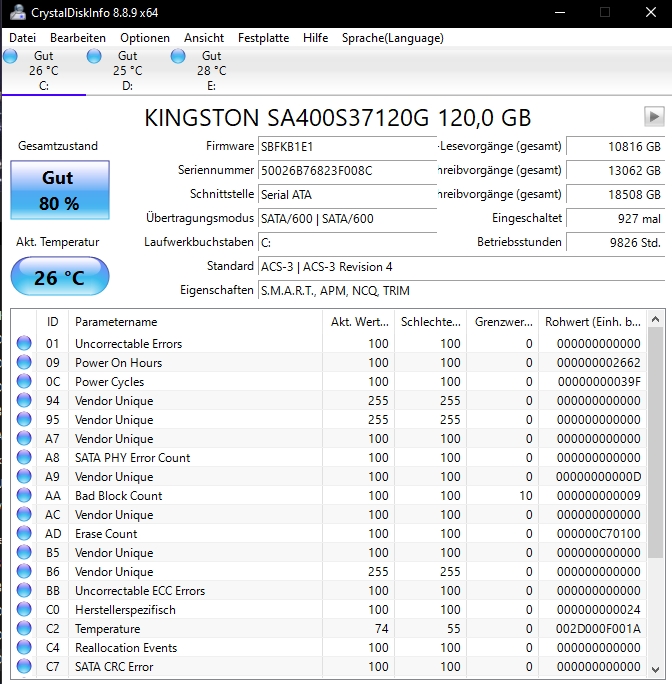Click status icon of row ID A9
This screenshot has height=684, width=672.
pyautogui.click(x=24, y=476)
